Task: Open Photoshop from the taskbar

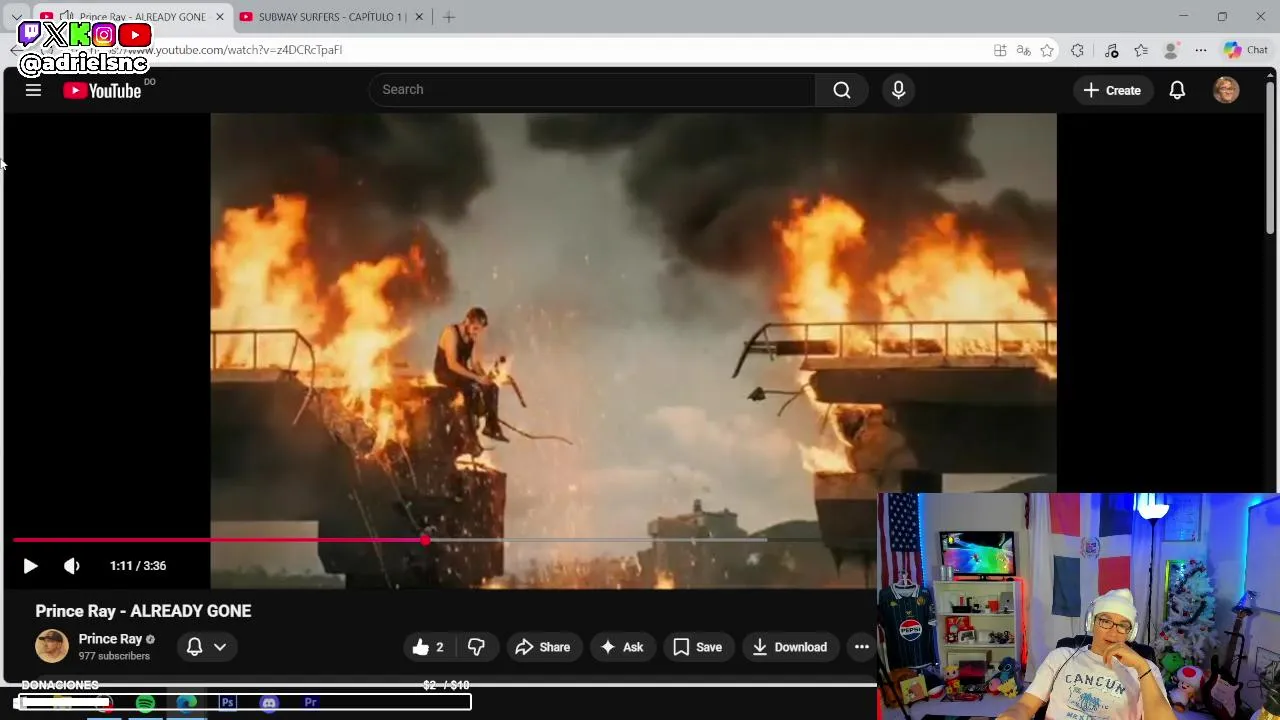Action: pos(228,703)
